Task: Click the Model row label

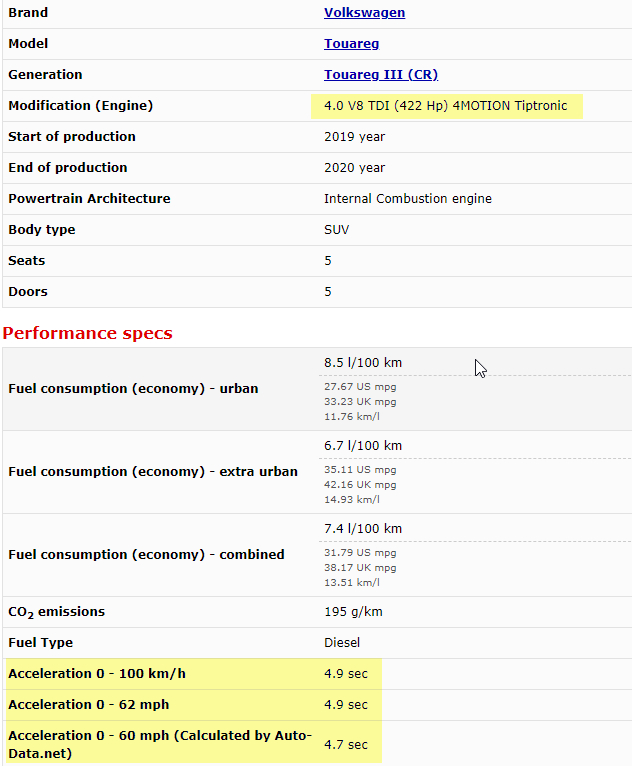Action: tap(28, 44)
